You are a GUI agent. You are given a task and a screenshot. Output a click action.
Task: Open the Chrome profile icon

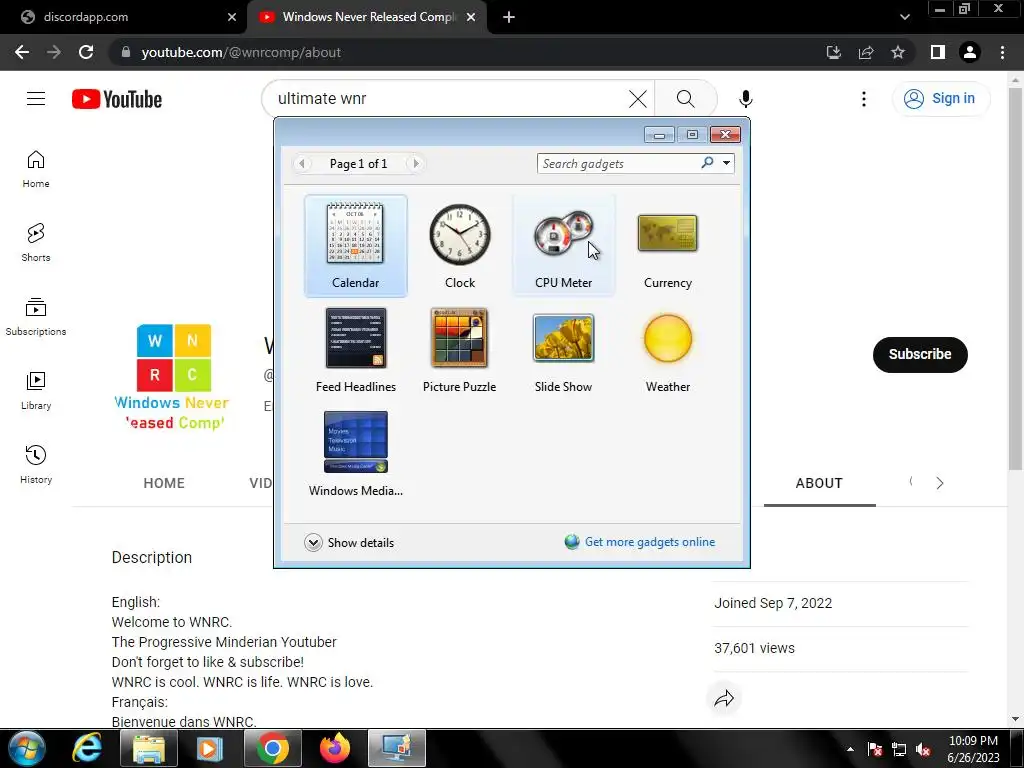(x=970, y=52)
